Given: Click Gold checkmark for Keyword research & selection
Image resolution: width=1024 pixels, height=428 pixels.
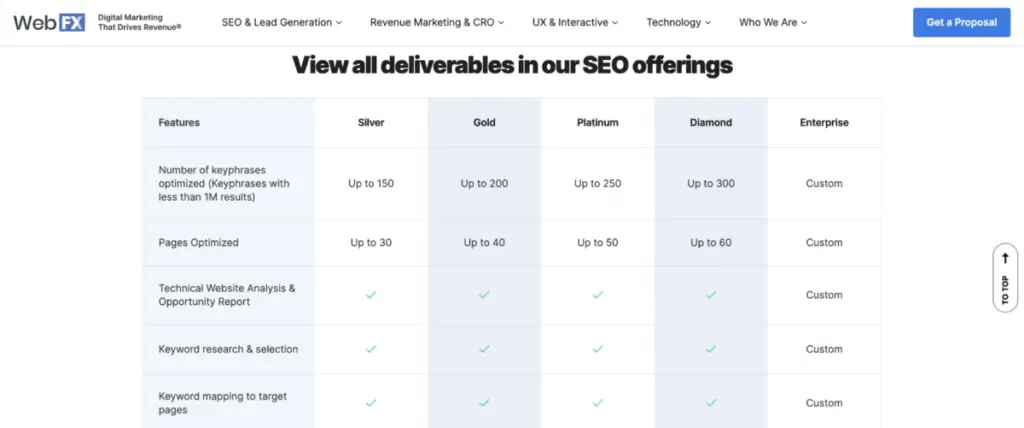Looking at the screenshot, I should tap(484, 349).
